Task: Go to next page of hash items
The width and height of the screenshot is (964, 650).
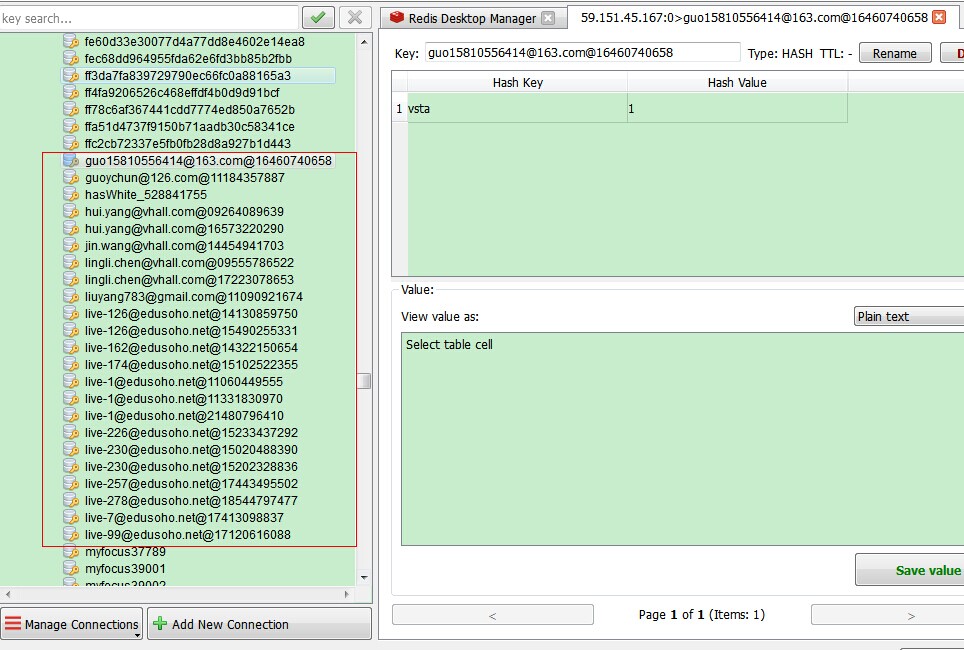Action: click(888, 615)
